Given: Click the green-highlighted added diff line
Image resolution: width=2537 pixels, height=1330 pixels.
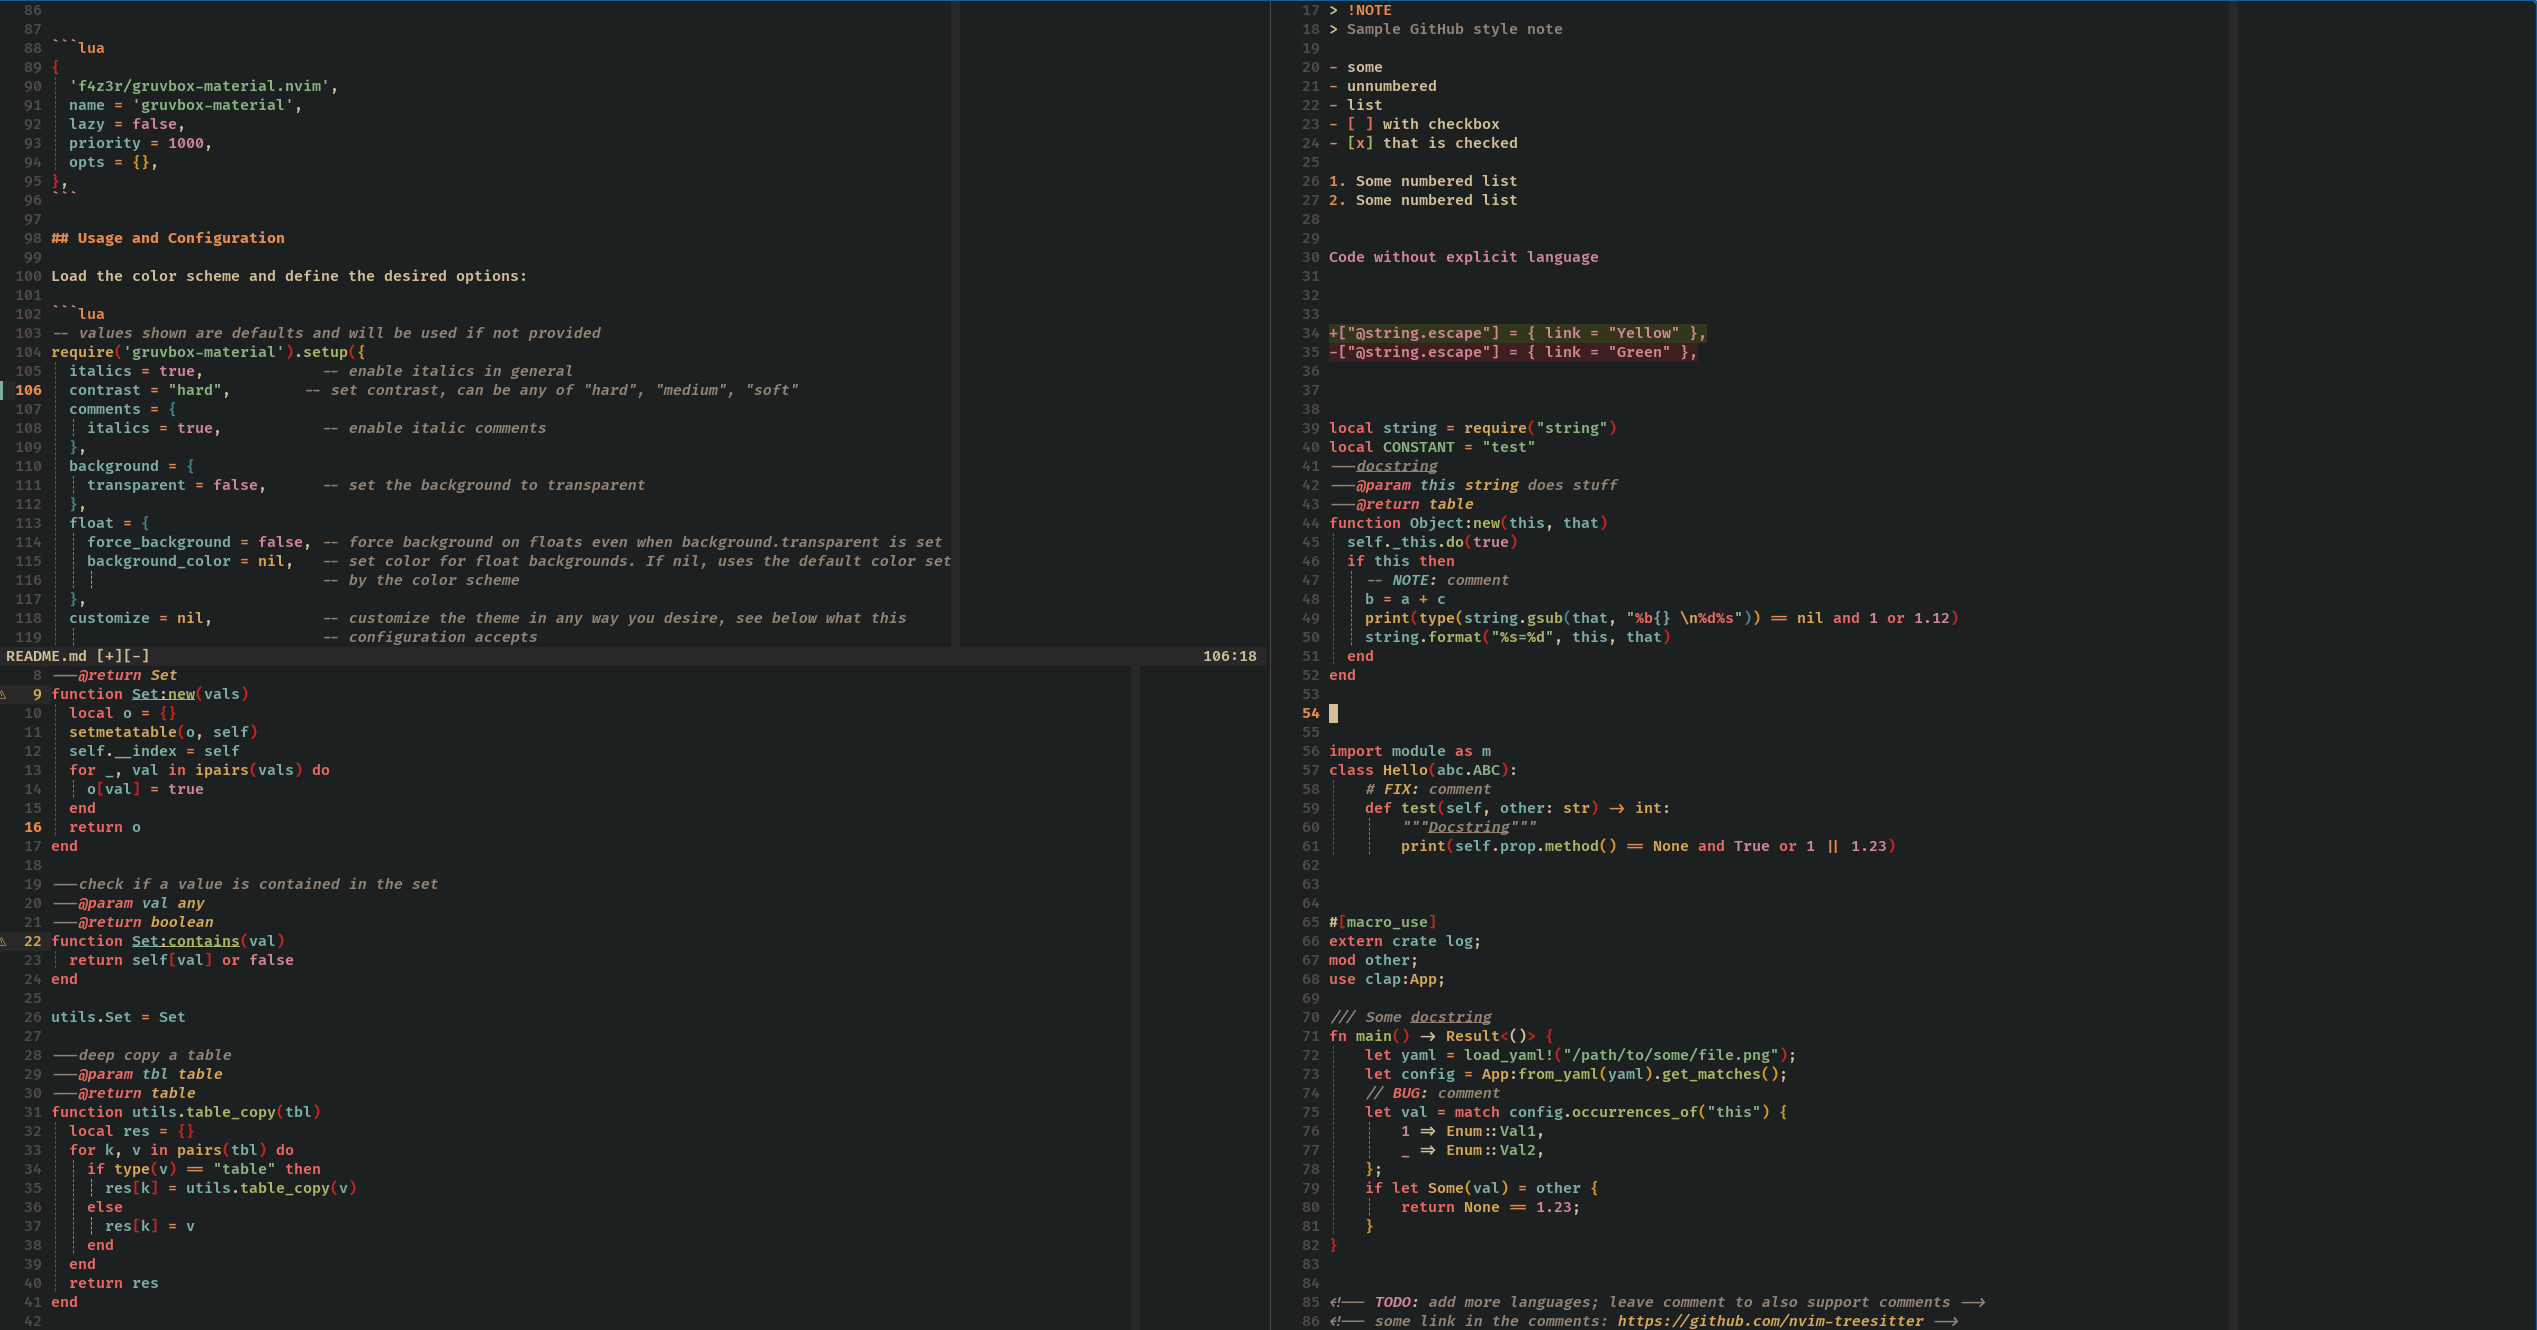Looking at the screenshot, I should tap(1516, 333).
